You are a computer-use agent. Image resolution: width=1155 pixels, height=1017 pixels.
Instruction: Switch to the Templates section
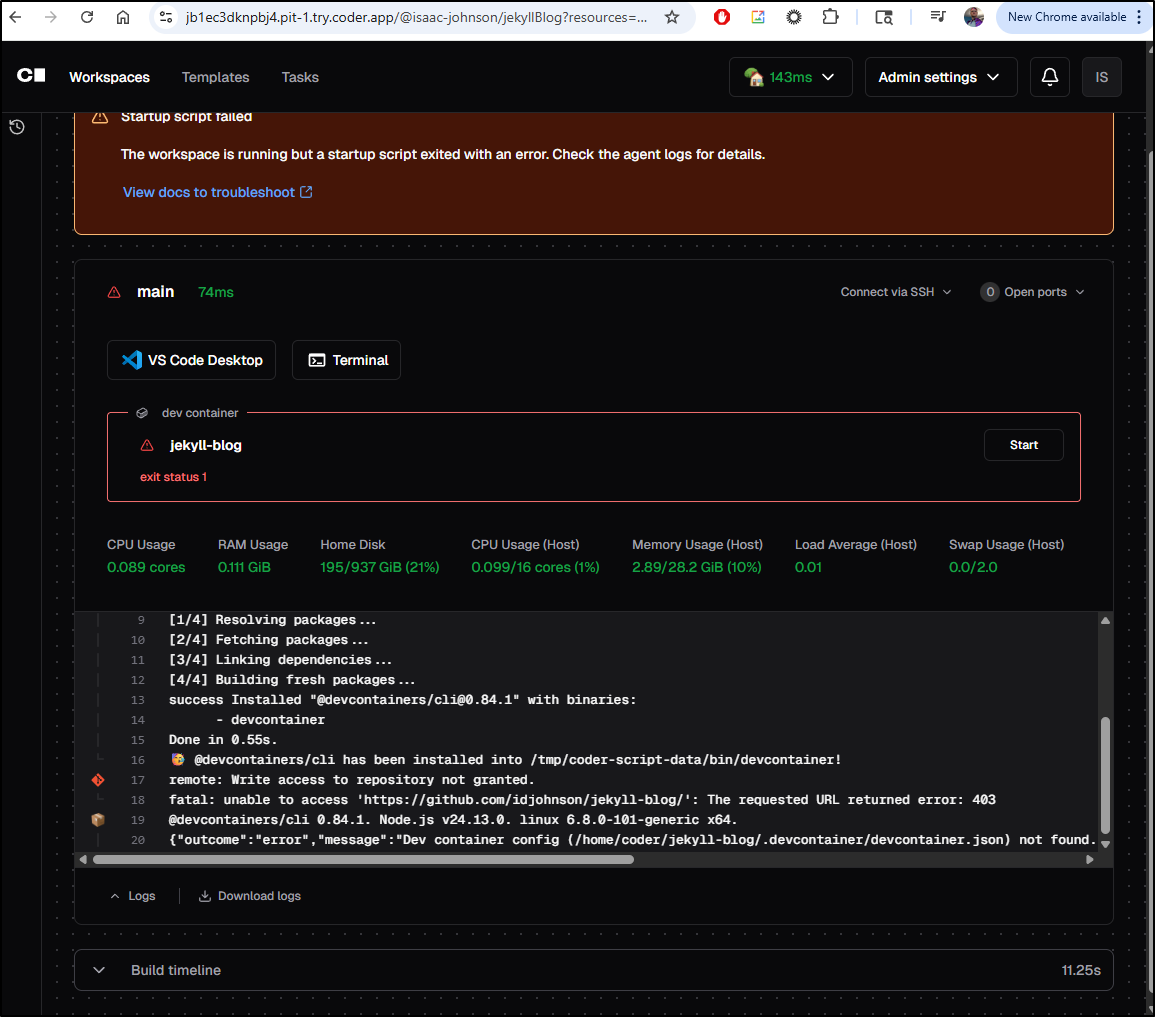[215, 77]
